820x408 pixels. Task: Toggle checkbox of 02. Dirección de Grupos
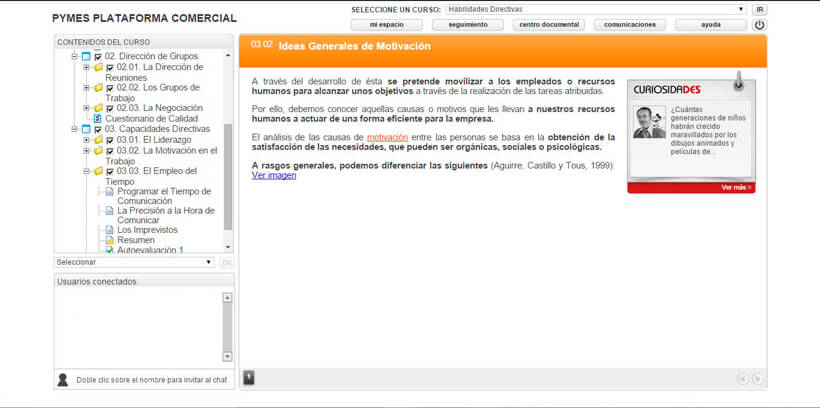pos(98,57)
